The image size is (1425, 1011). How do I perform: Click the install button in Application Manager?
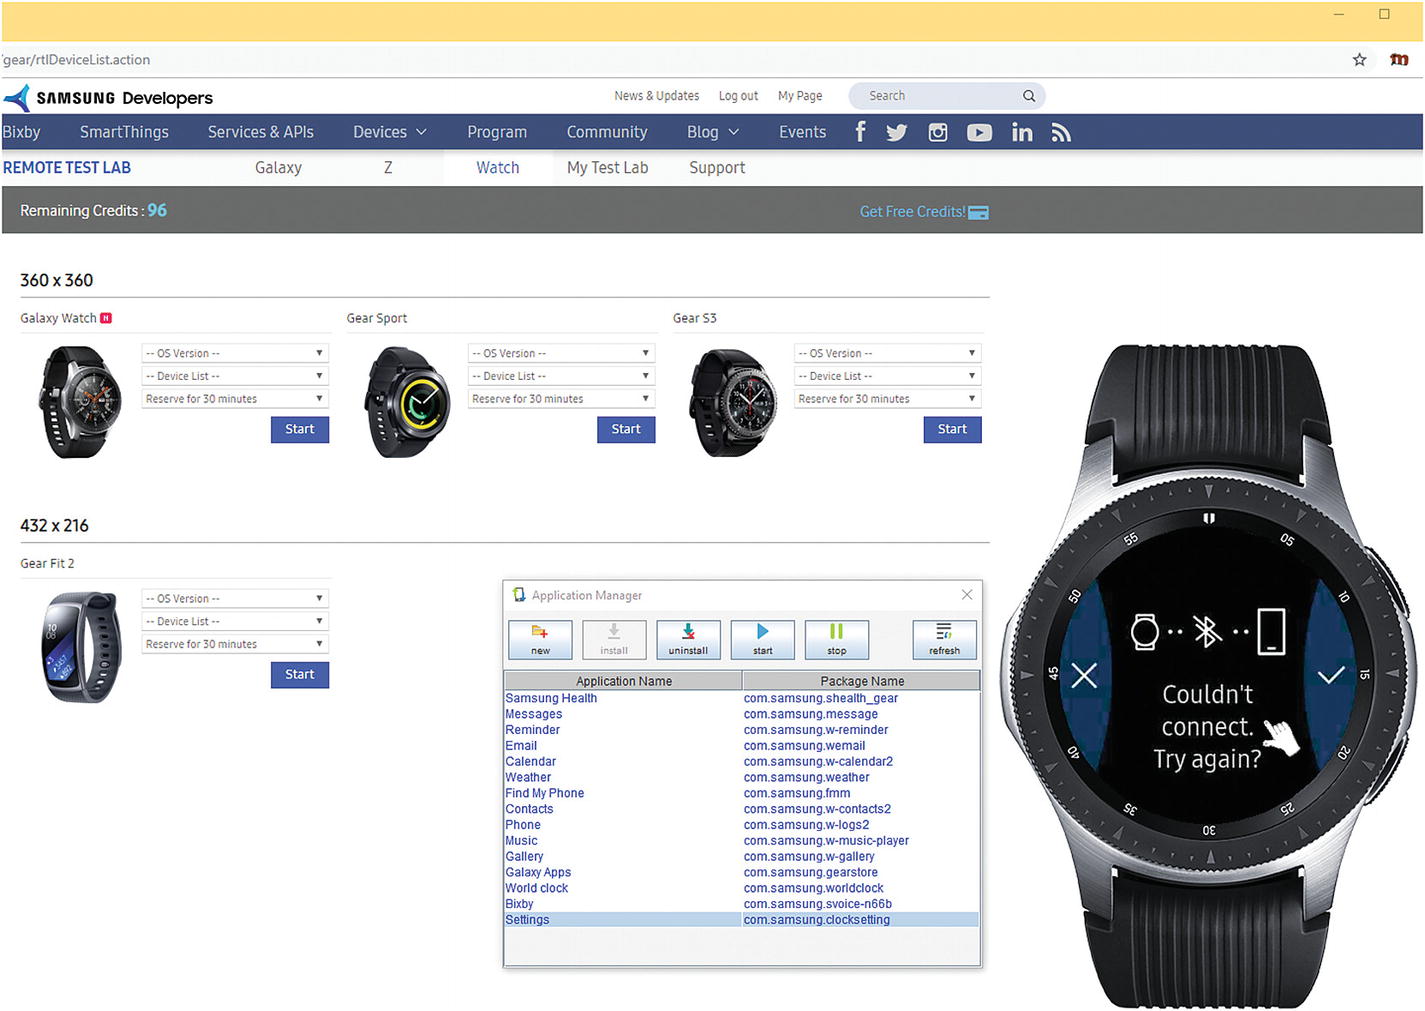tap(614, 639)
